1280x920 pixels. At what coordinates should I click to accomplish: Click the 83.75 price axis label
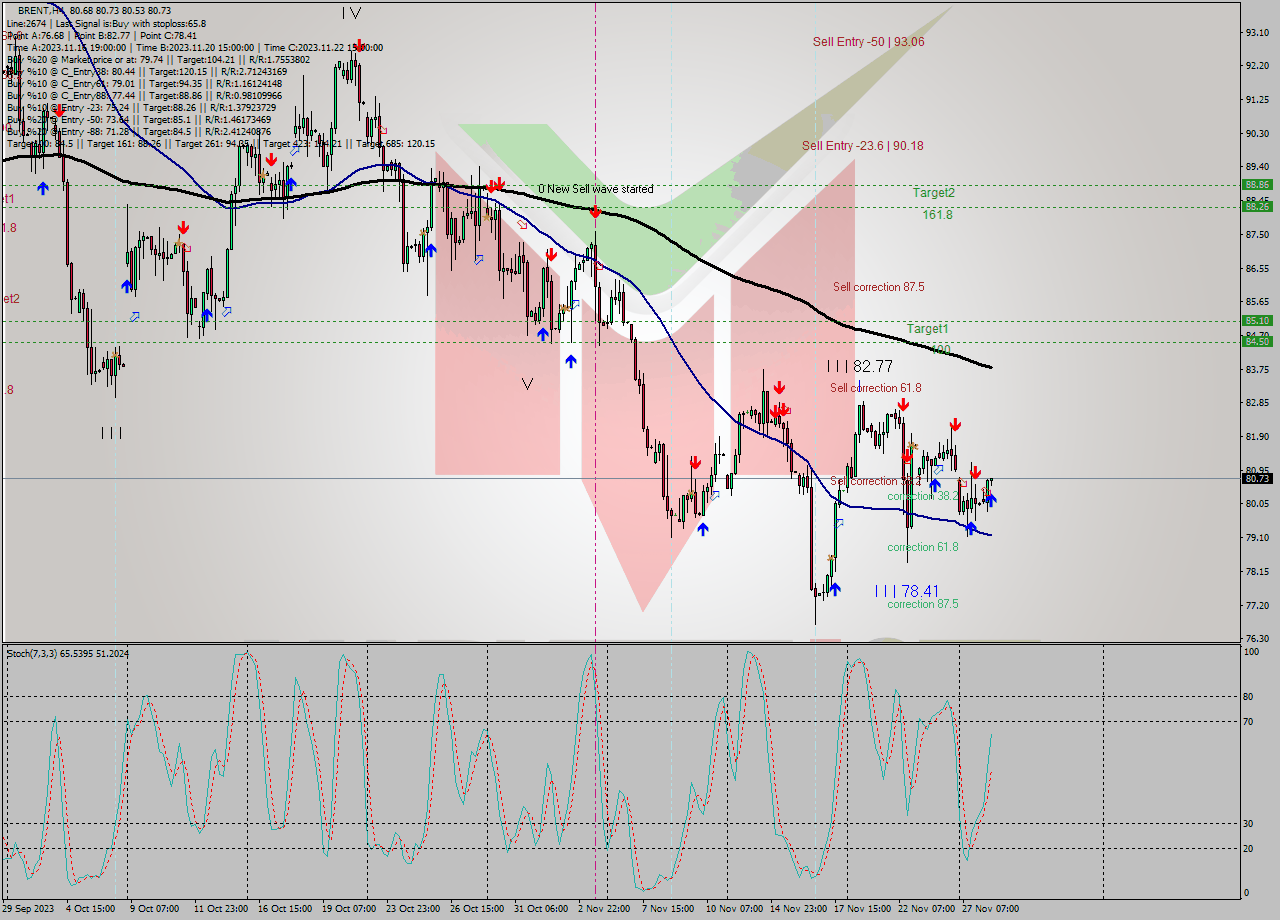tap(1257, 370)
